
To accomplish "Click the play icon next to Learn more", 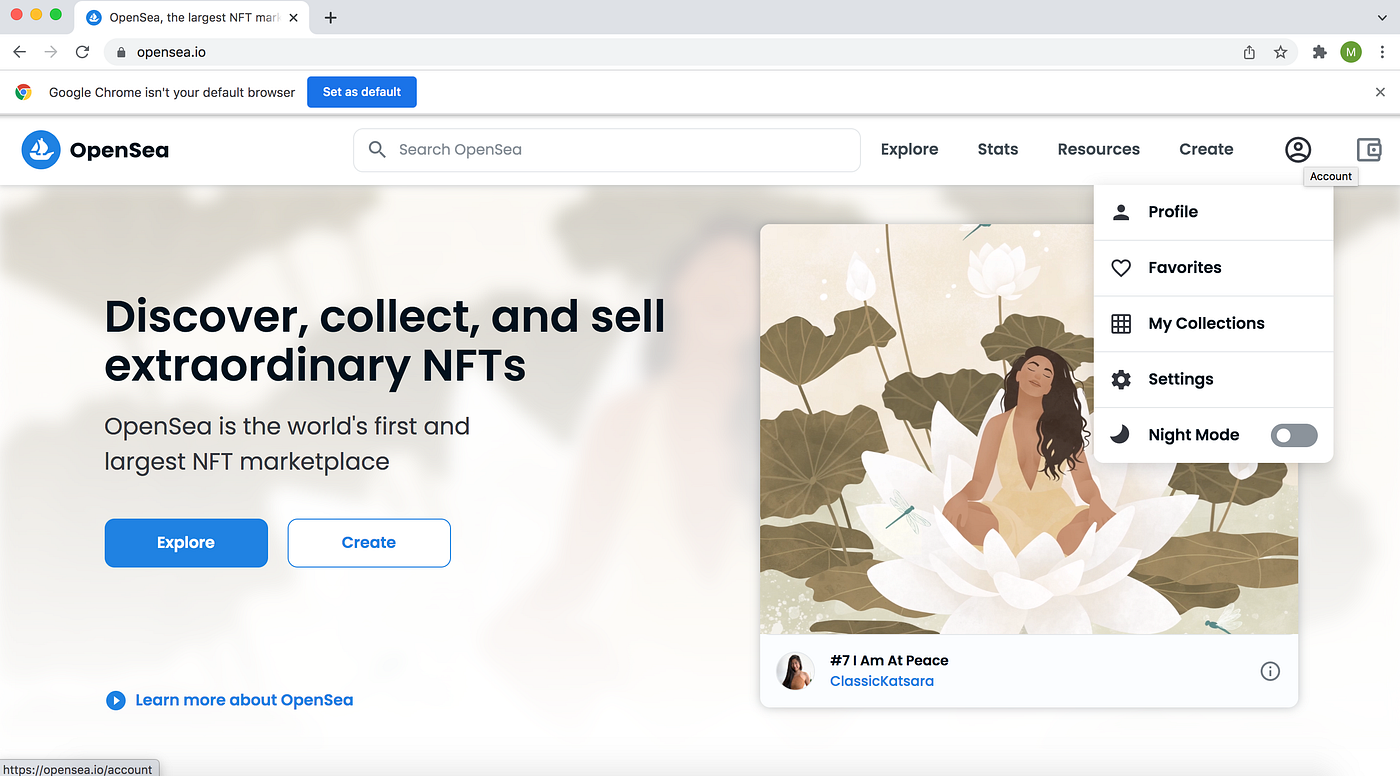I will (x=115, y=700).
